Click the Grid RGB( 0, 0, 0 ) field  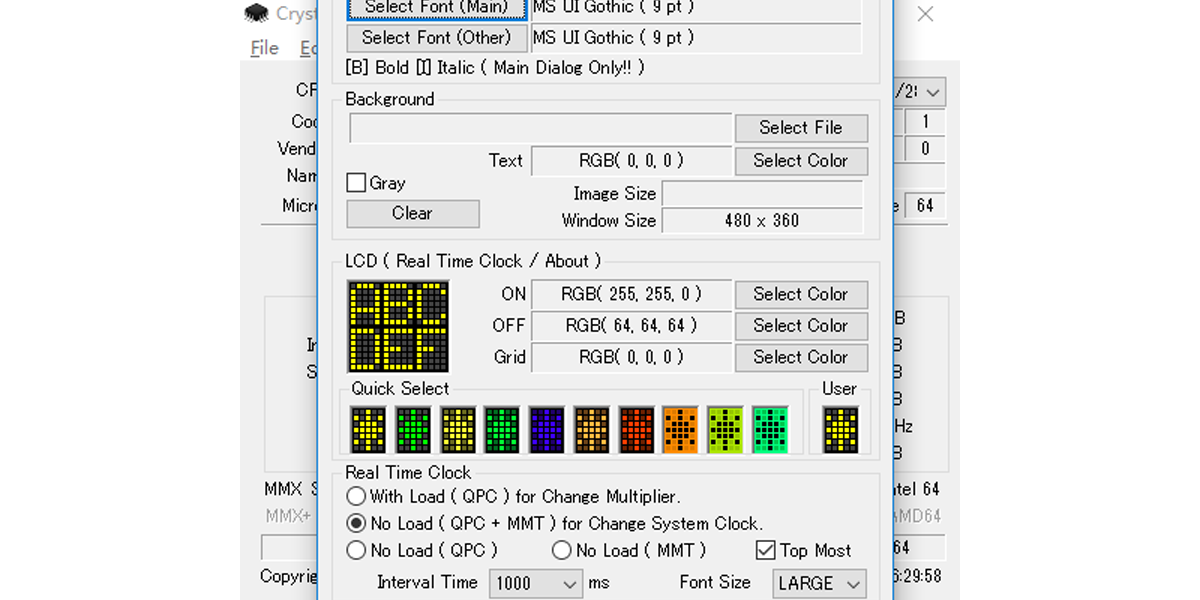(631, 357)
